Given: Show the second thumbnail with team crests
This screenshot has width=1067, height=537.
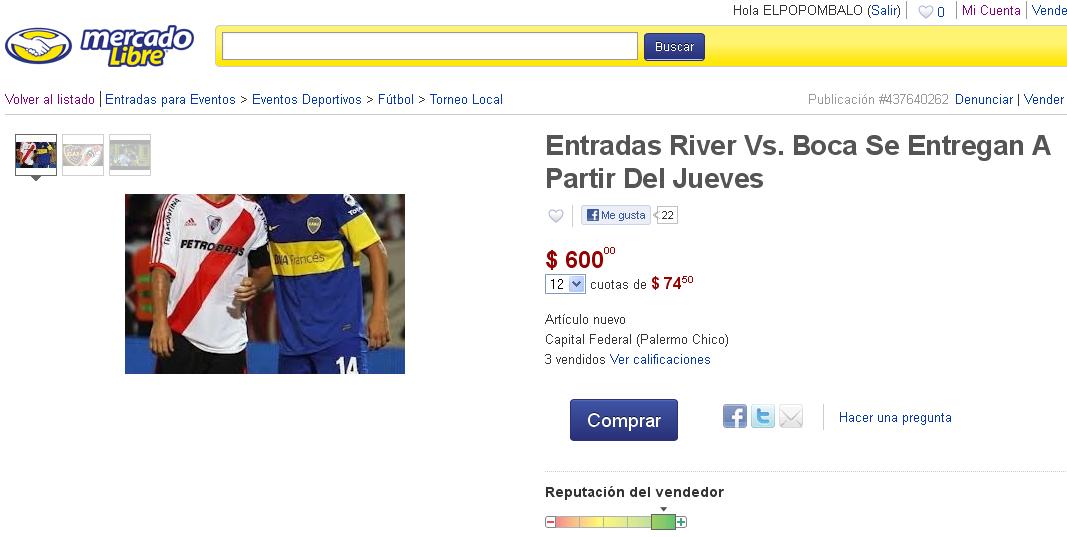Looking at the screenshot, I should point(83,154).
